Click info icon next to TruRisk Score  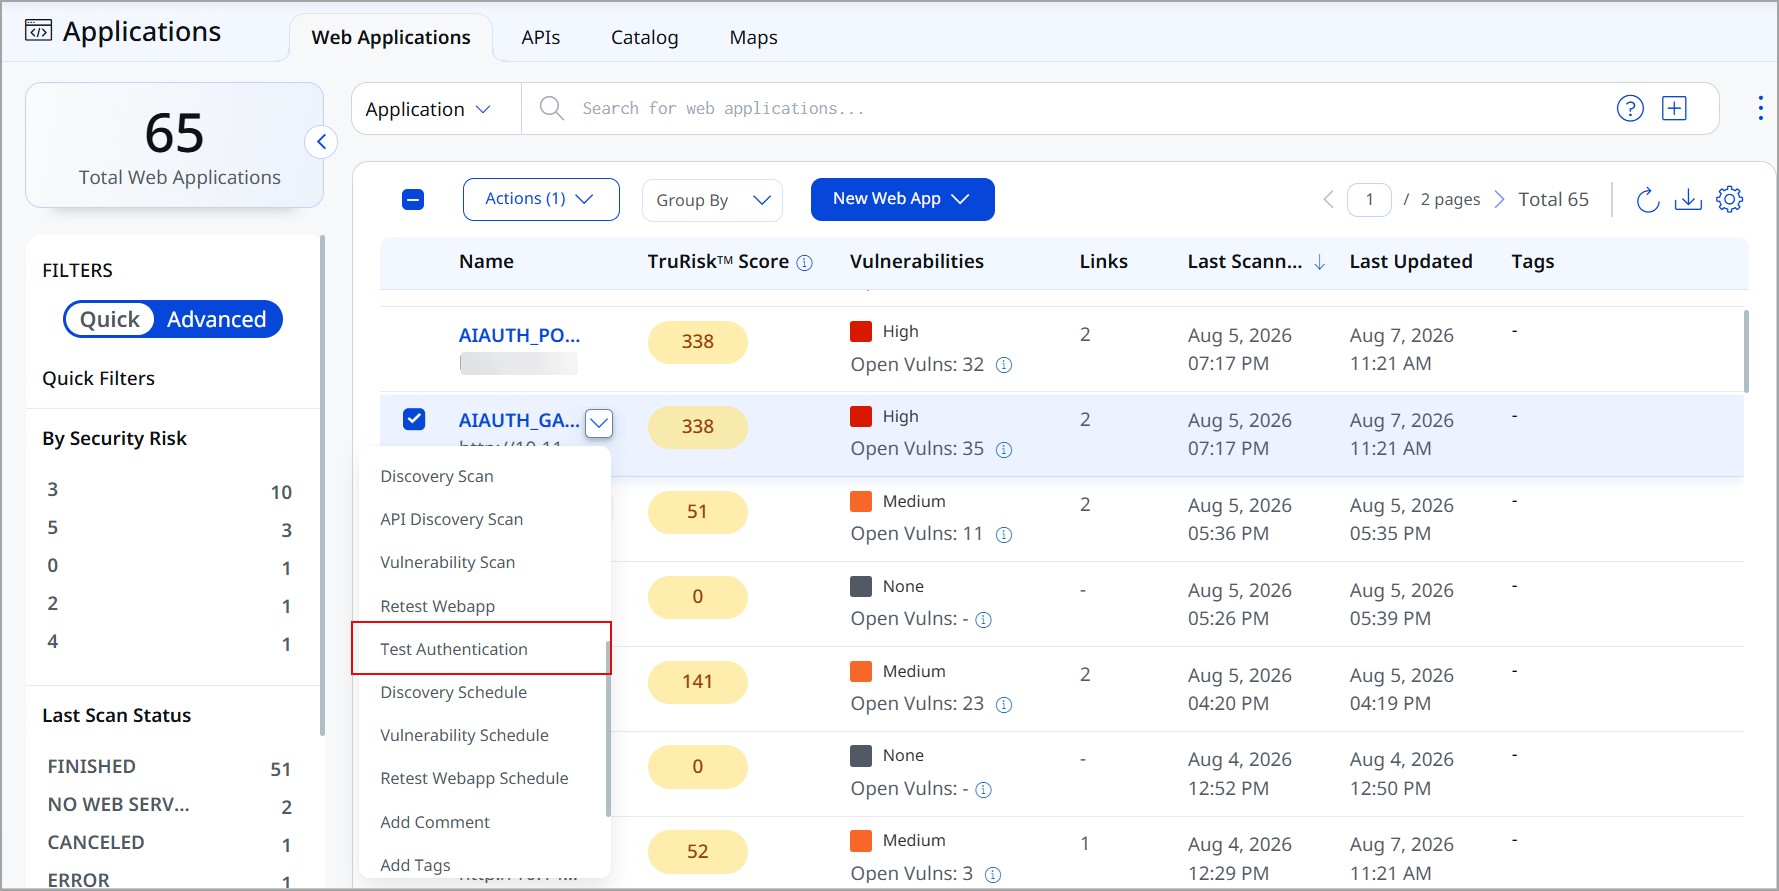804,263
